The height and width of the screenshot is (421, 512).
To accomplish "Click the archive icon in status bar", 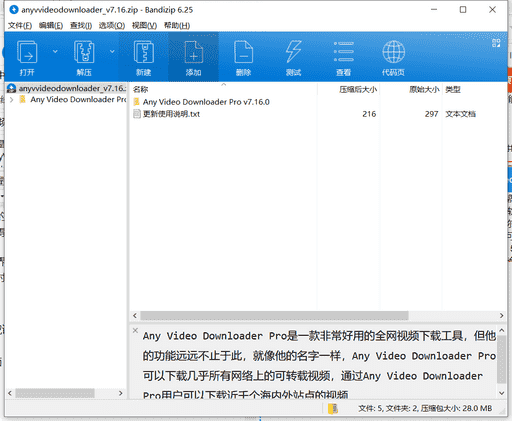I will click(333, 408).
